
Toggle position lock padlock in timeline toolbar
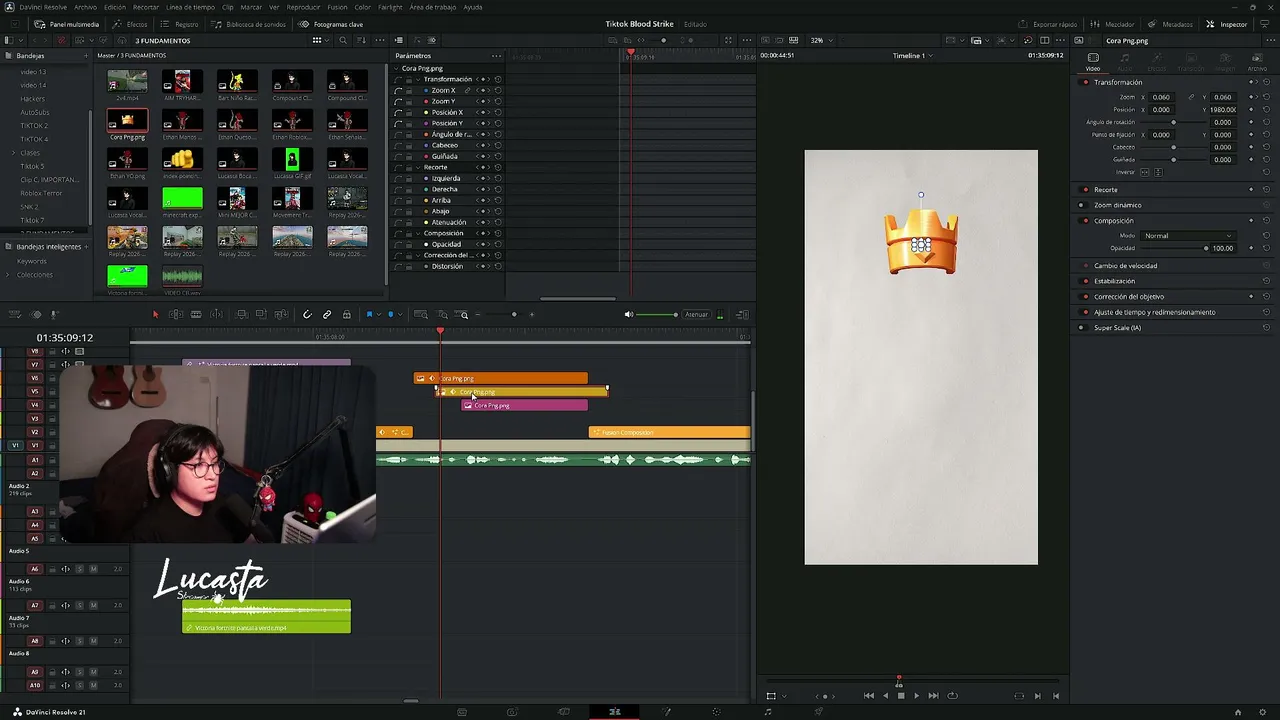(347, 315)
